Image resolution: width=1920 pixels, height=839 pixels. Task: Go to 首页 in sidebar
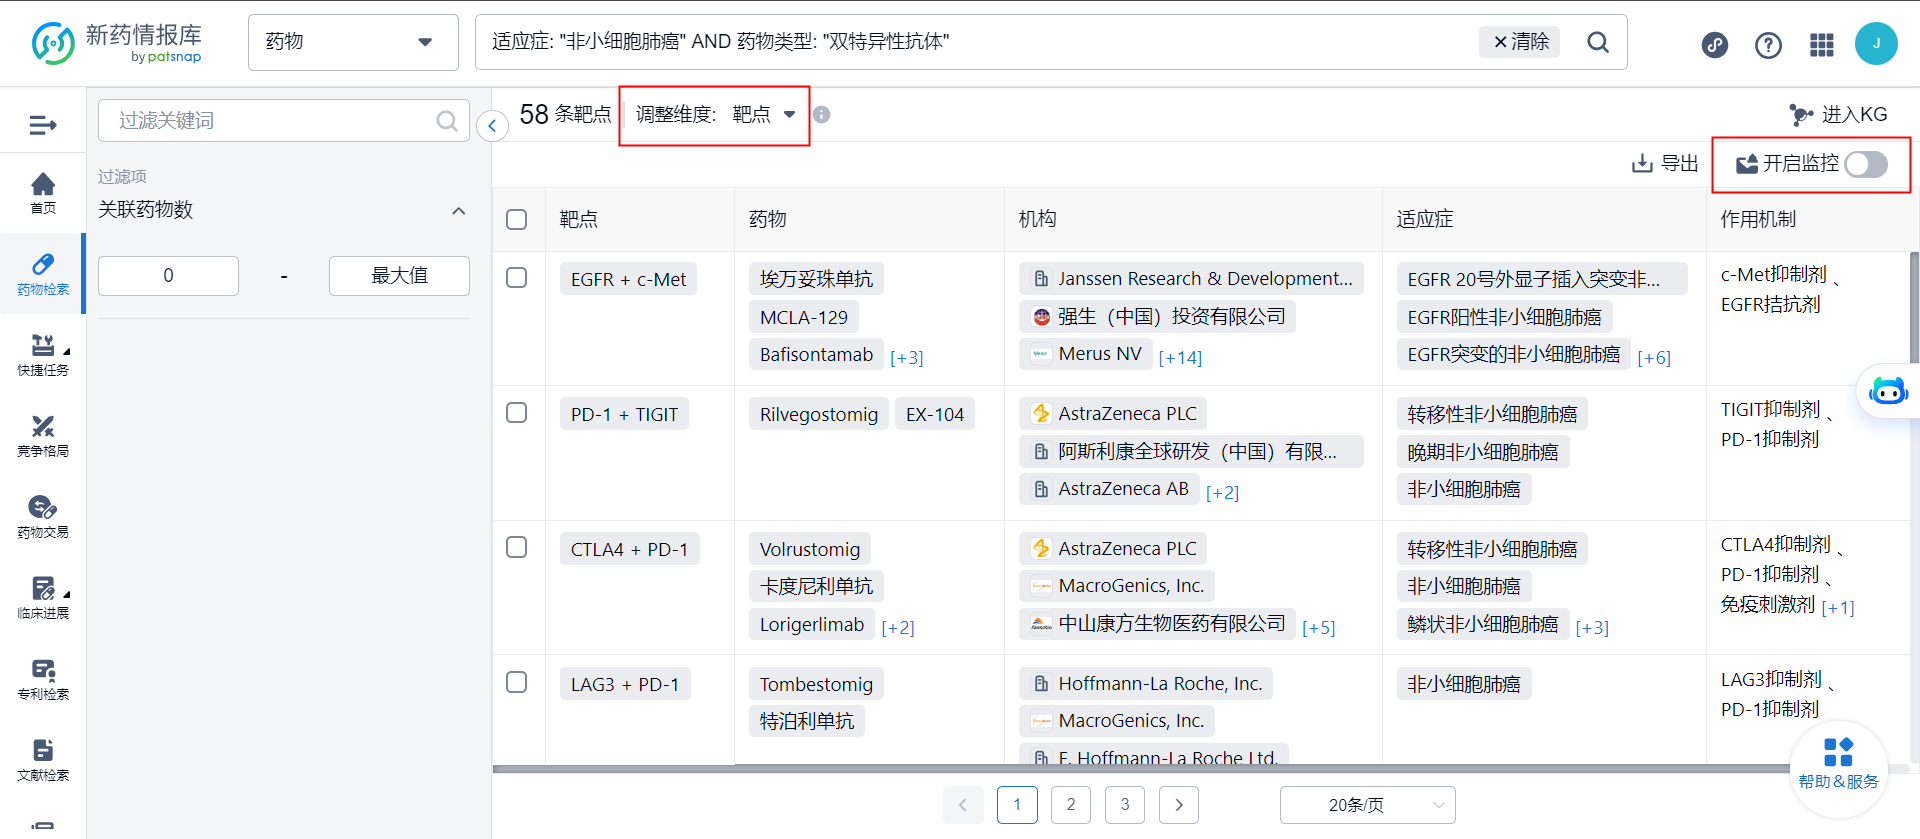pos(43,193)
